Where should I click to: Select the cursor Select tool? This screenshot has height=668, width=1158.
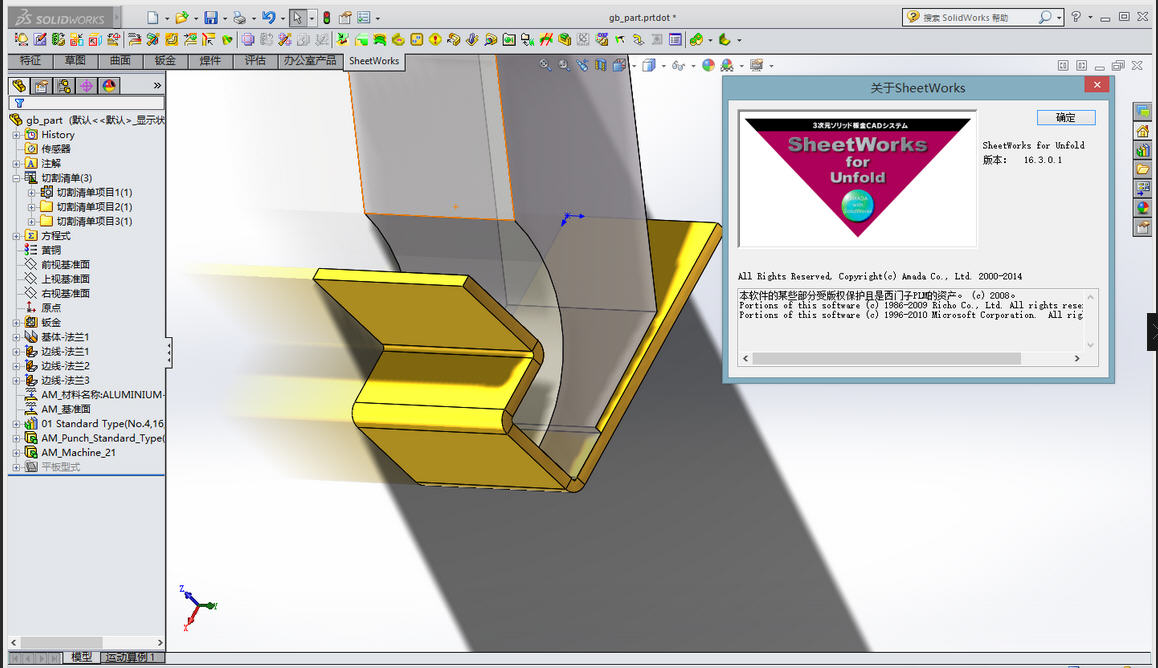(x=297, y=18)
